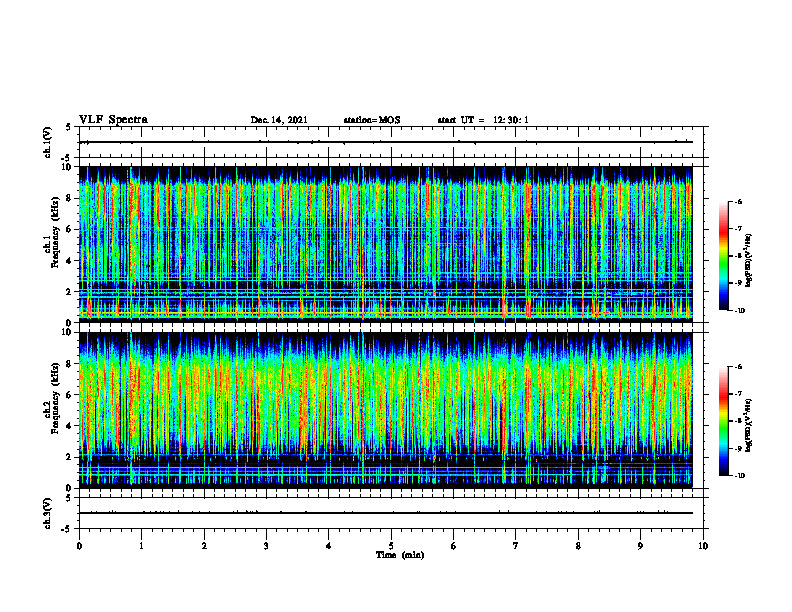Click the ch.3 voltage waveform trace panel
The image size is (792, 612).
pos(391,513)
